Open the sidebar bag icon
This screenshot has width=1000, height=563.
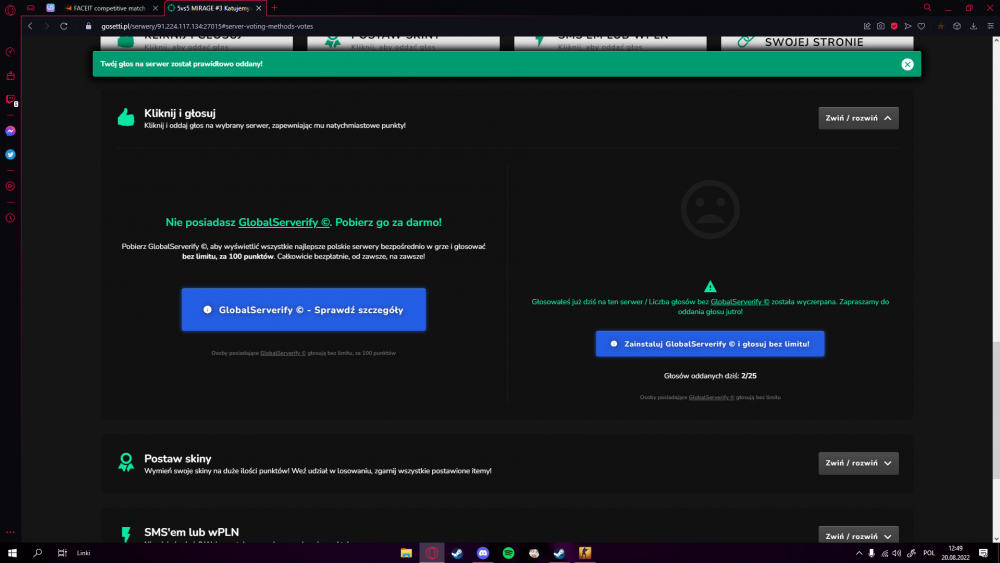pyautogui.click(x=10, y=76)
